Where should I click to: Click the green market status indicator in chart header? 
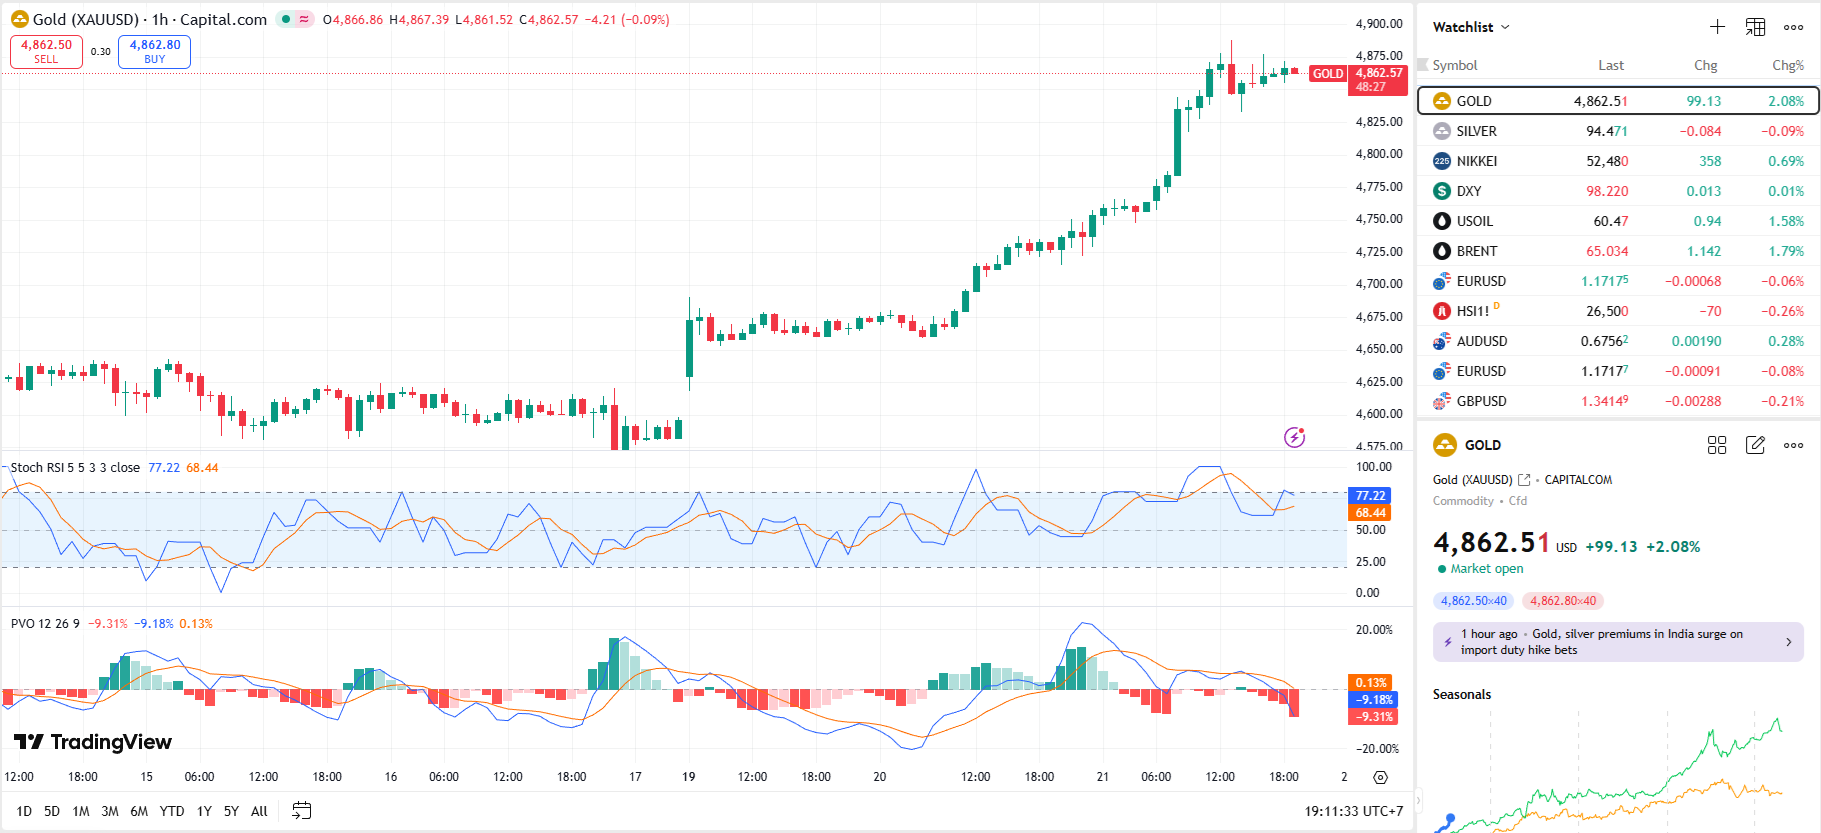pos(286,19)
